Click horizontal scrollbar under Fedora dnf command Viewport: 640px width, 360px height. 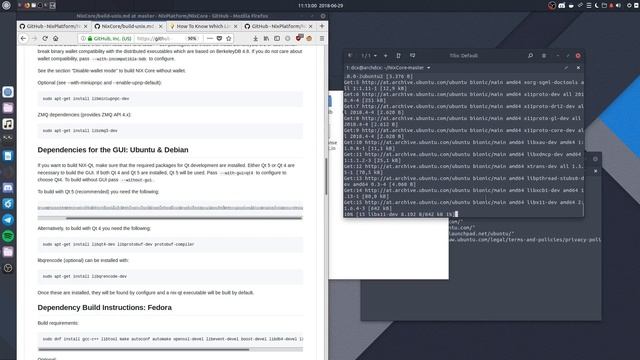(144, 349)
